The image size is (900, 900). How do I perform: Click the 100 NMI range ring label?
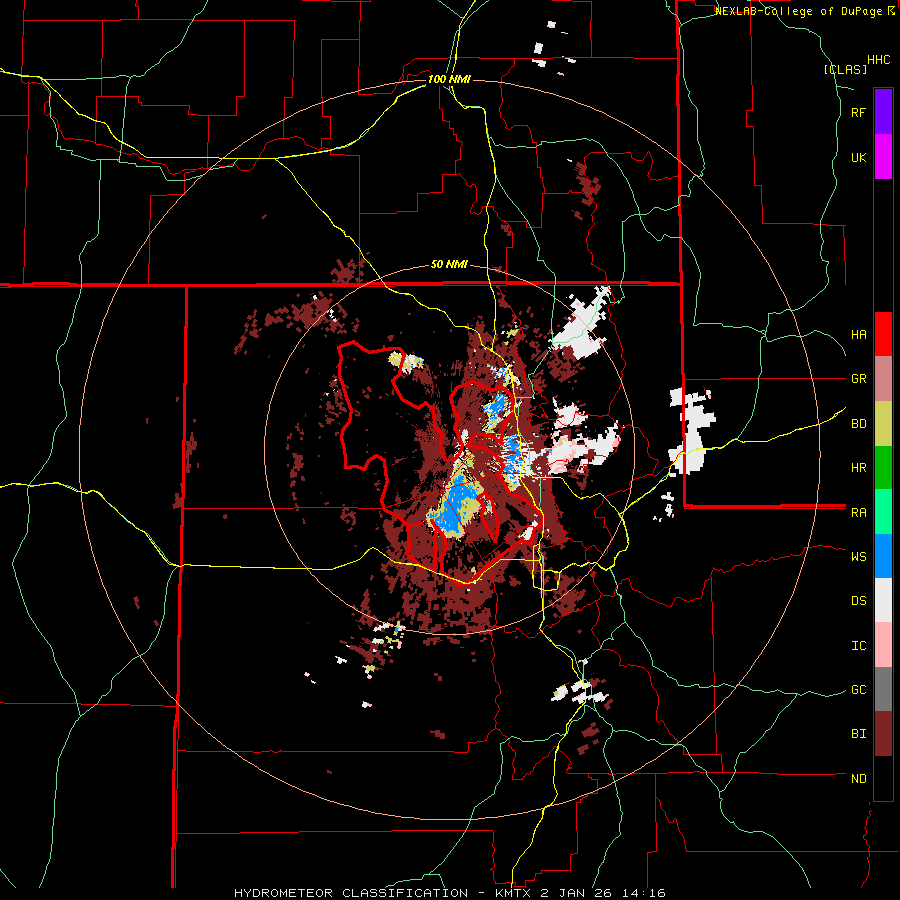pos(449,79)
